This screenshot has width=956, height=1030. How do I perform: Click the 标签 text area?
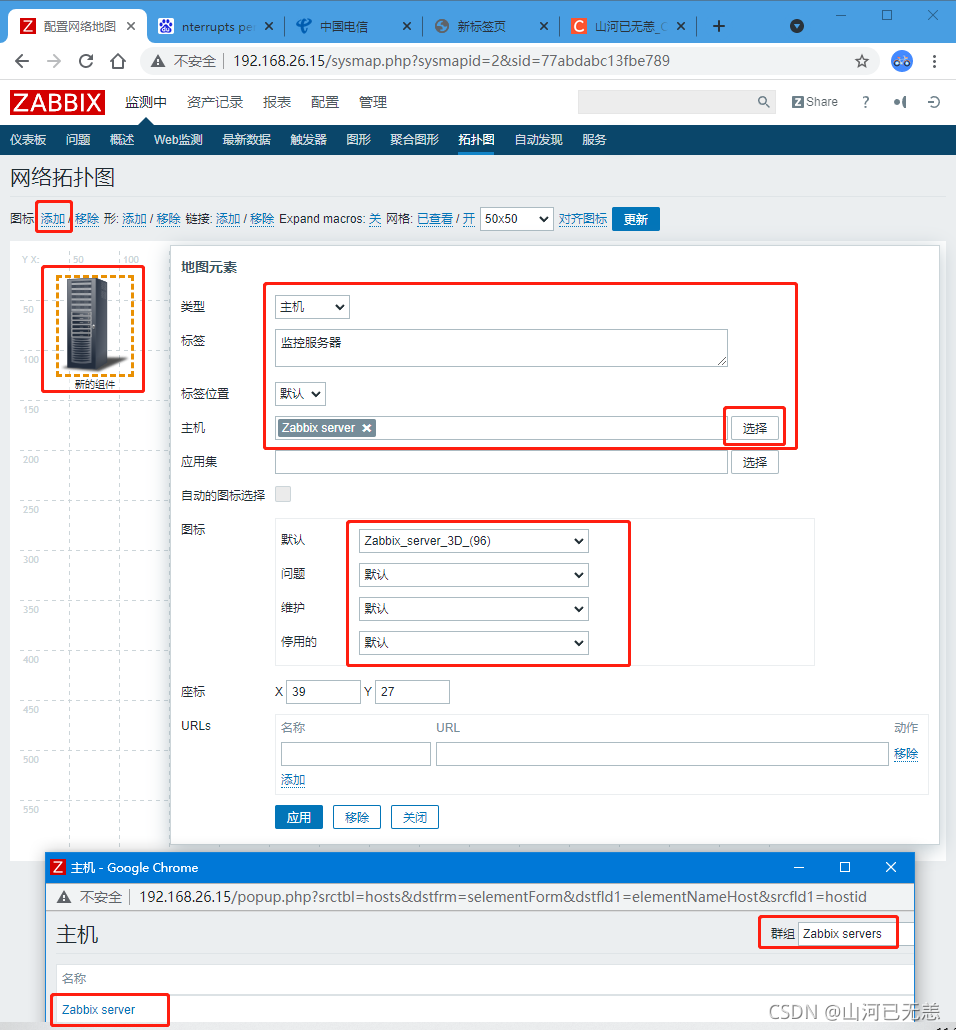[501, 348]
